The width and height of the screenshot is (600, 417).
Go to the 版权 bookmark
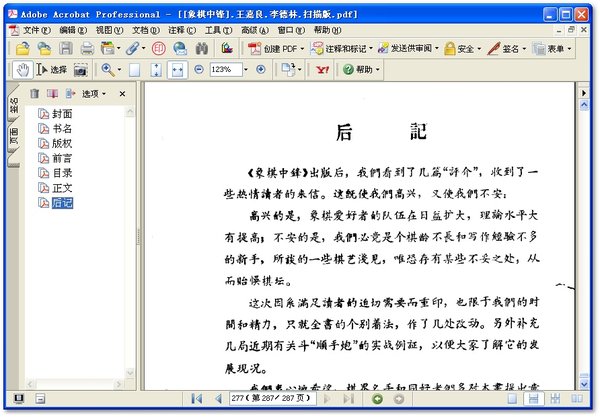[x=62, y=143]
